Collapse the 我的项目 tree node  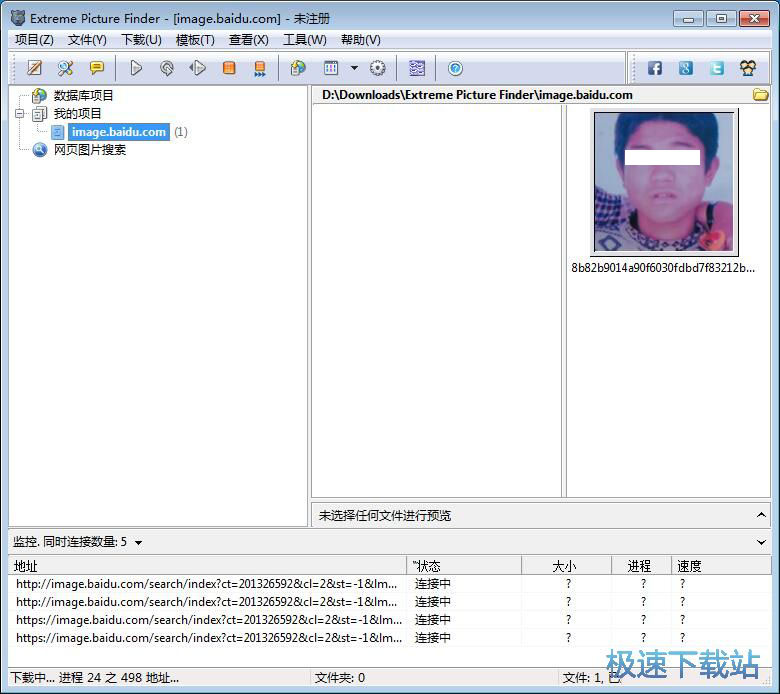(x=20, y=114)
